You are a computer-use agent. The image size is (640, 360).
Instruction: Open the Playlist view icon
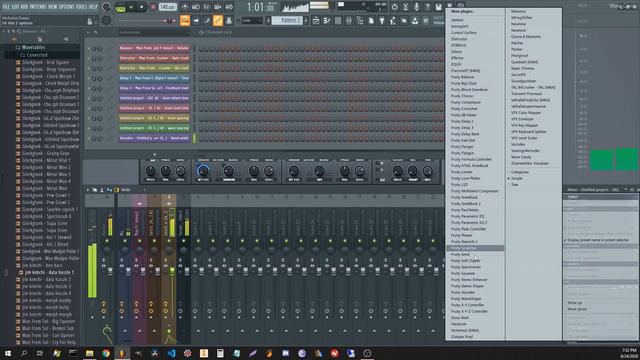(316, 20)
